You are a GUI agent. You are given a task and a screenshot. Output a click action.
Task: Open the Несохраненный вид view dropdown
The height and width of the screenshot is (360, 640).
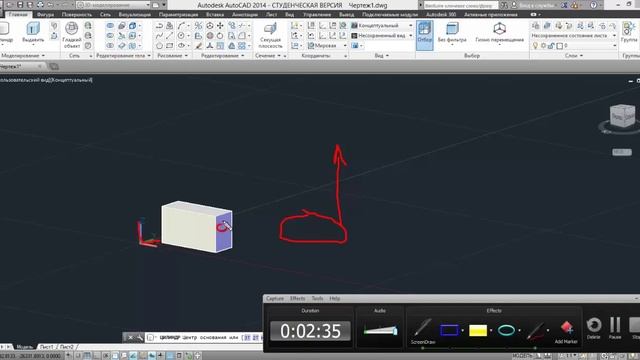click(x=382, y=36)
